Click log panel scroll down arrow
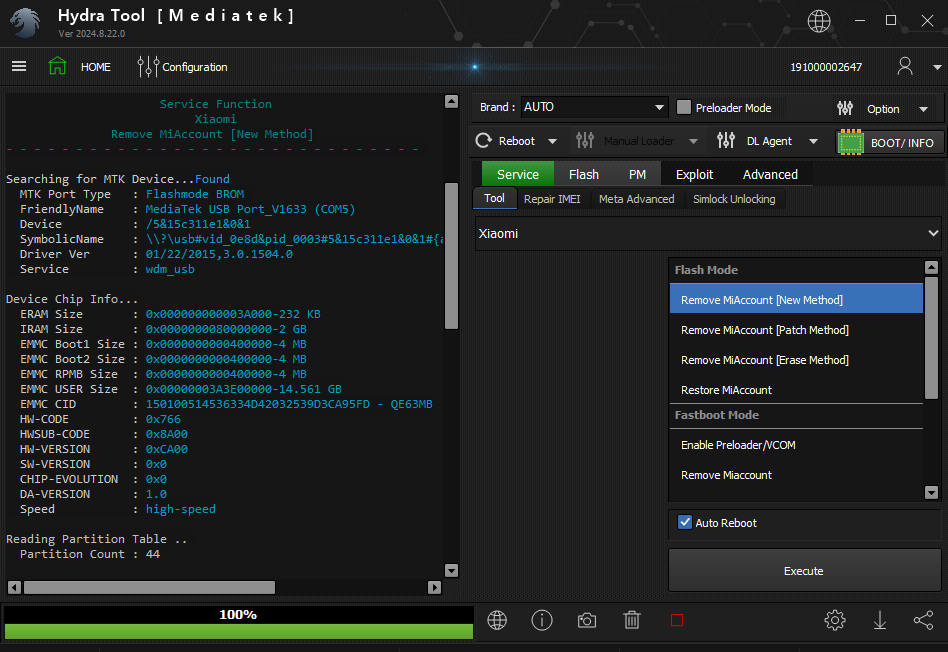Image resolution: width=948 pixels, height=652 pixels. tap(451, 570)
